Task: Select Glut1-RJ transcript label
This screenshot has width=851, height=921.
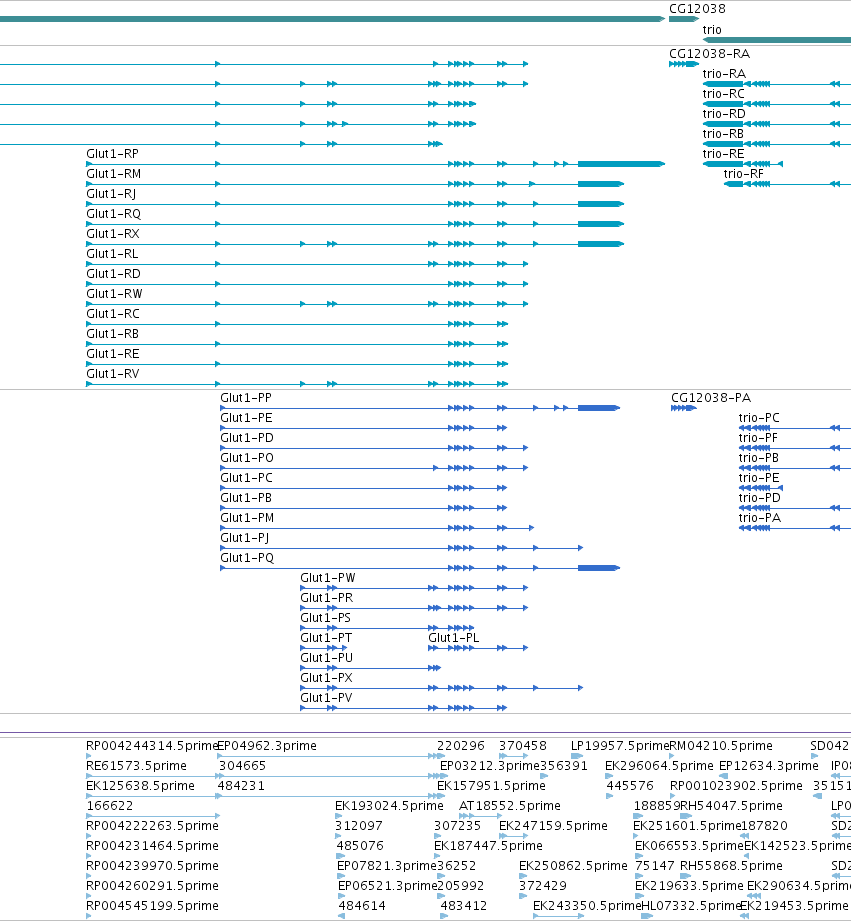Action: coord(111,193)
